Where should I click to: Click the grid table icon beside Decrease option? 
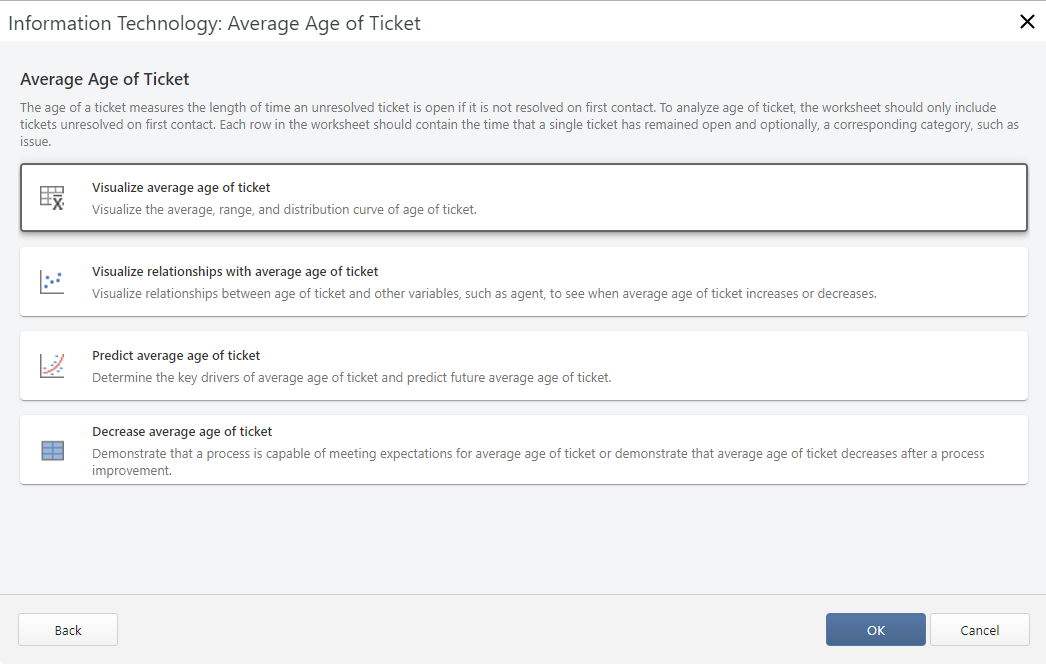click(x=51, y=450)
